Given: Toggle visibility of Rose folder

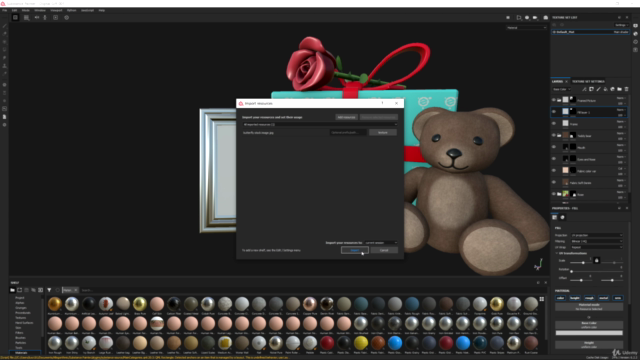Looking at the screenshot, I should [x=554, y=194].
